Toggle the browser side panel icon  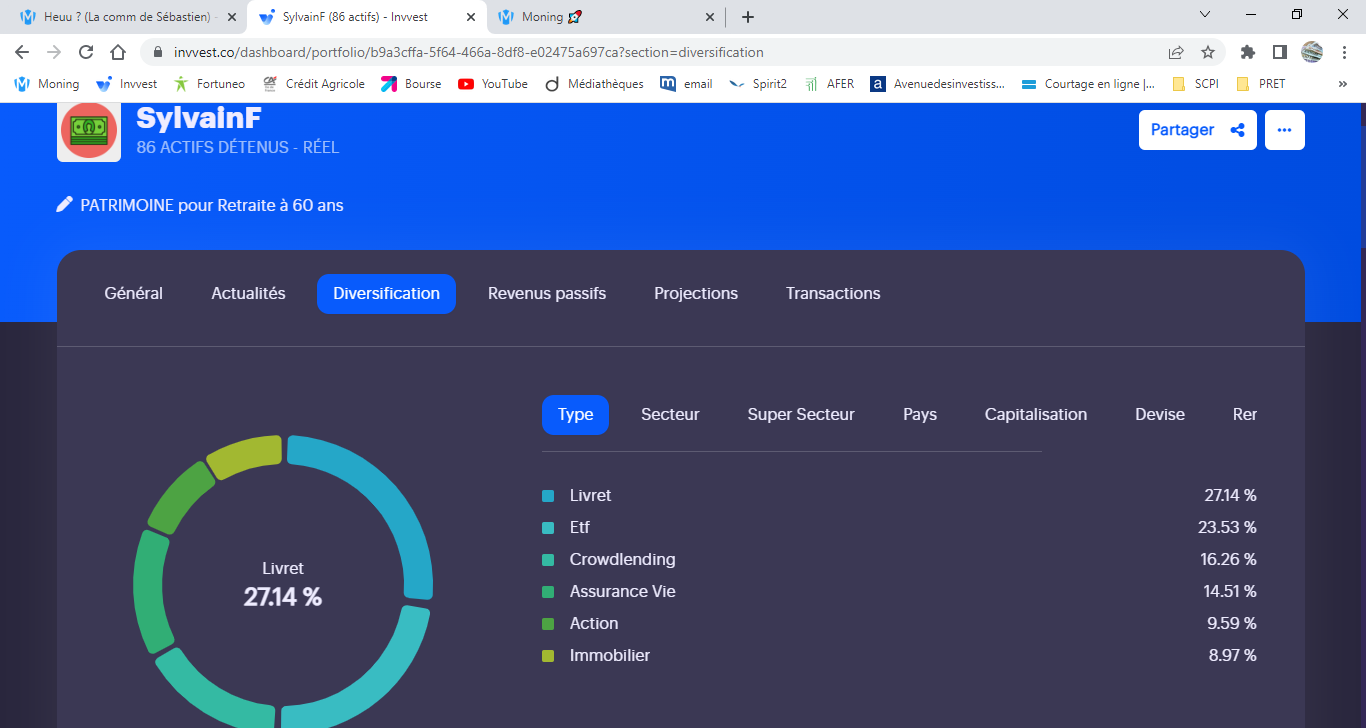point(1279,52)
